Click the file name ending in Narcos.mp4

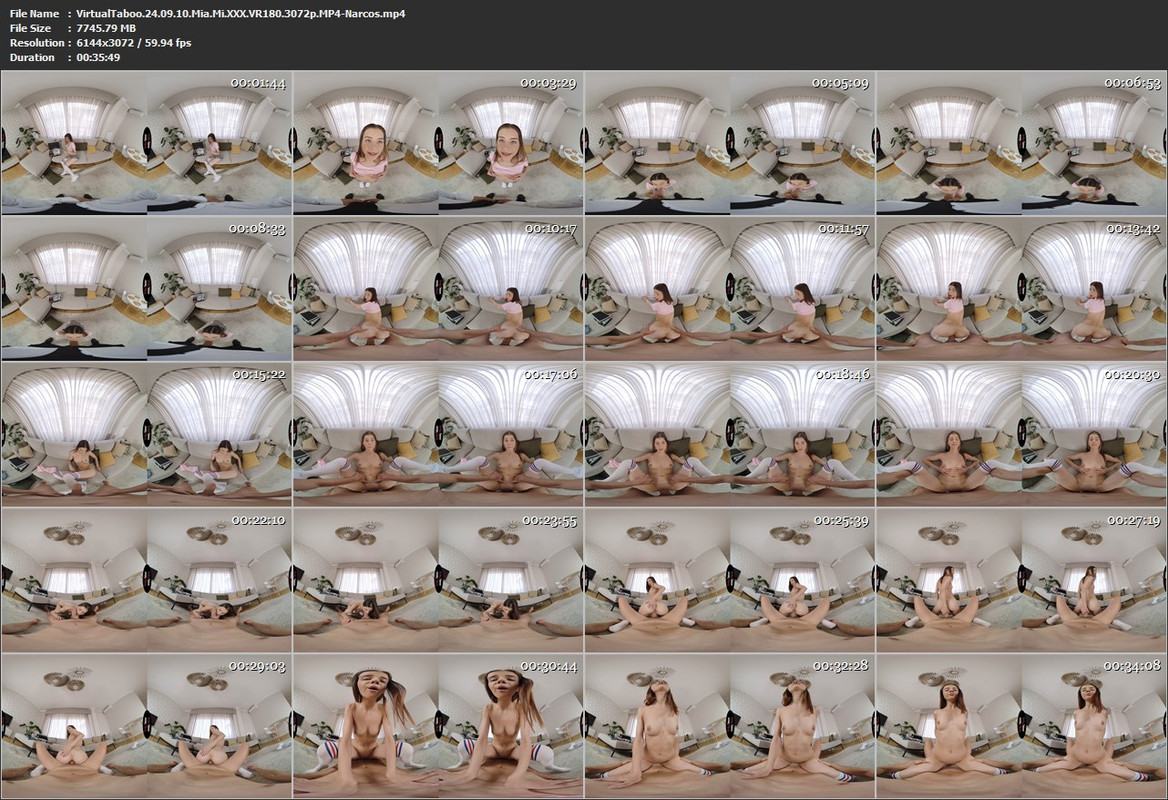tap(241, 13)
